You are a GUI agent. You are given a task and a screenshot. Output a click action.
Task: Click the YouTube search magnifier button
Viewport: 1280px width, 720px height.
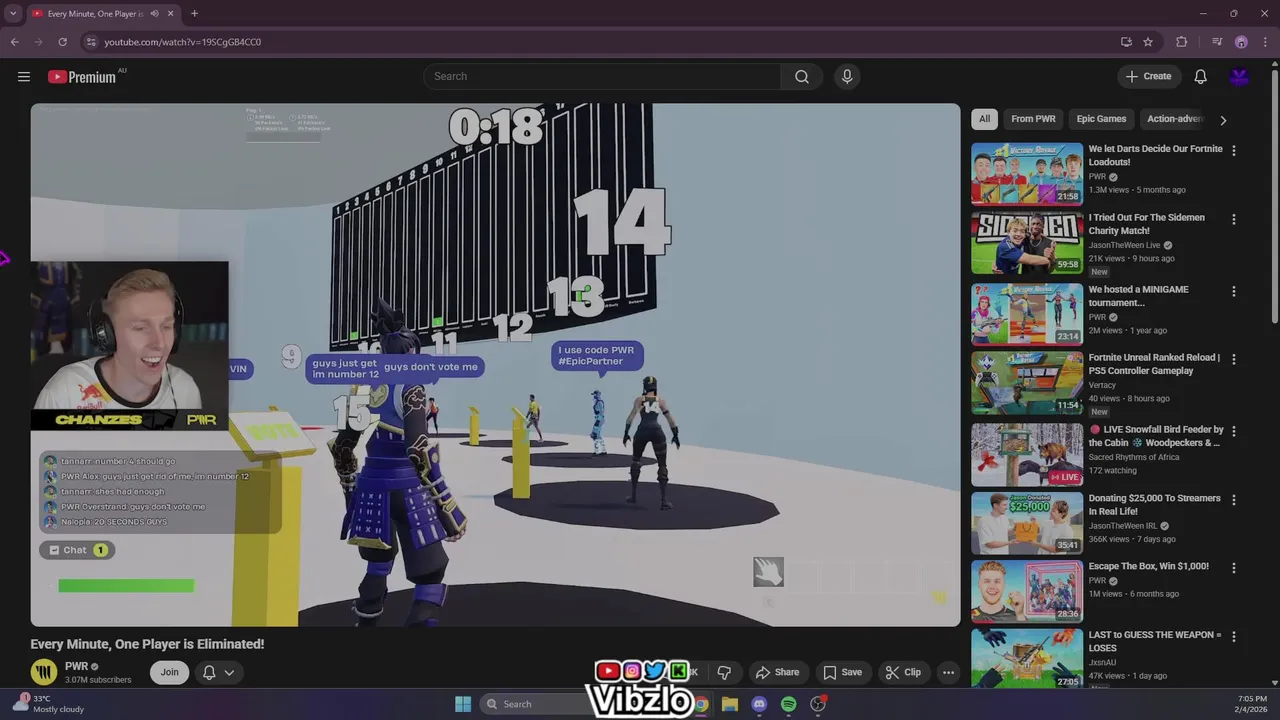(x=802, y=77)
